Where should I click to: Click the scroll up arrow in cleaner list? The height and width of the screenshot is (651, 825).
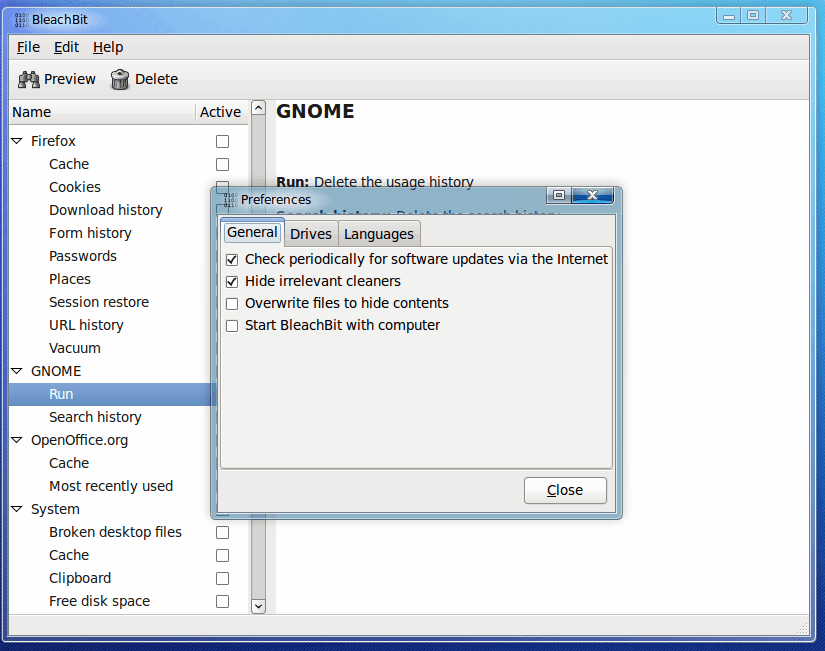click(x=258, y=107)
